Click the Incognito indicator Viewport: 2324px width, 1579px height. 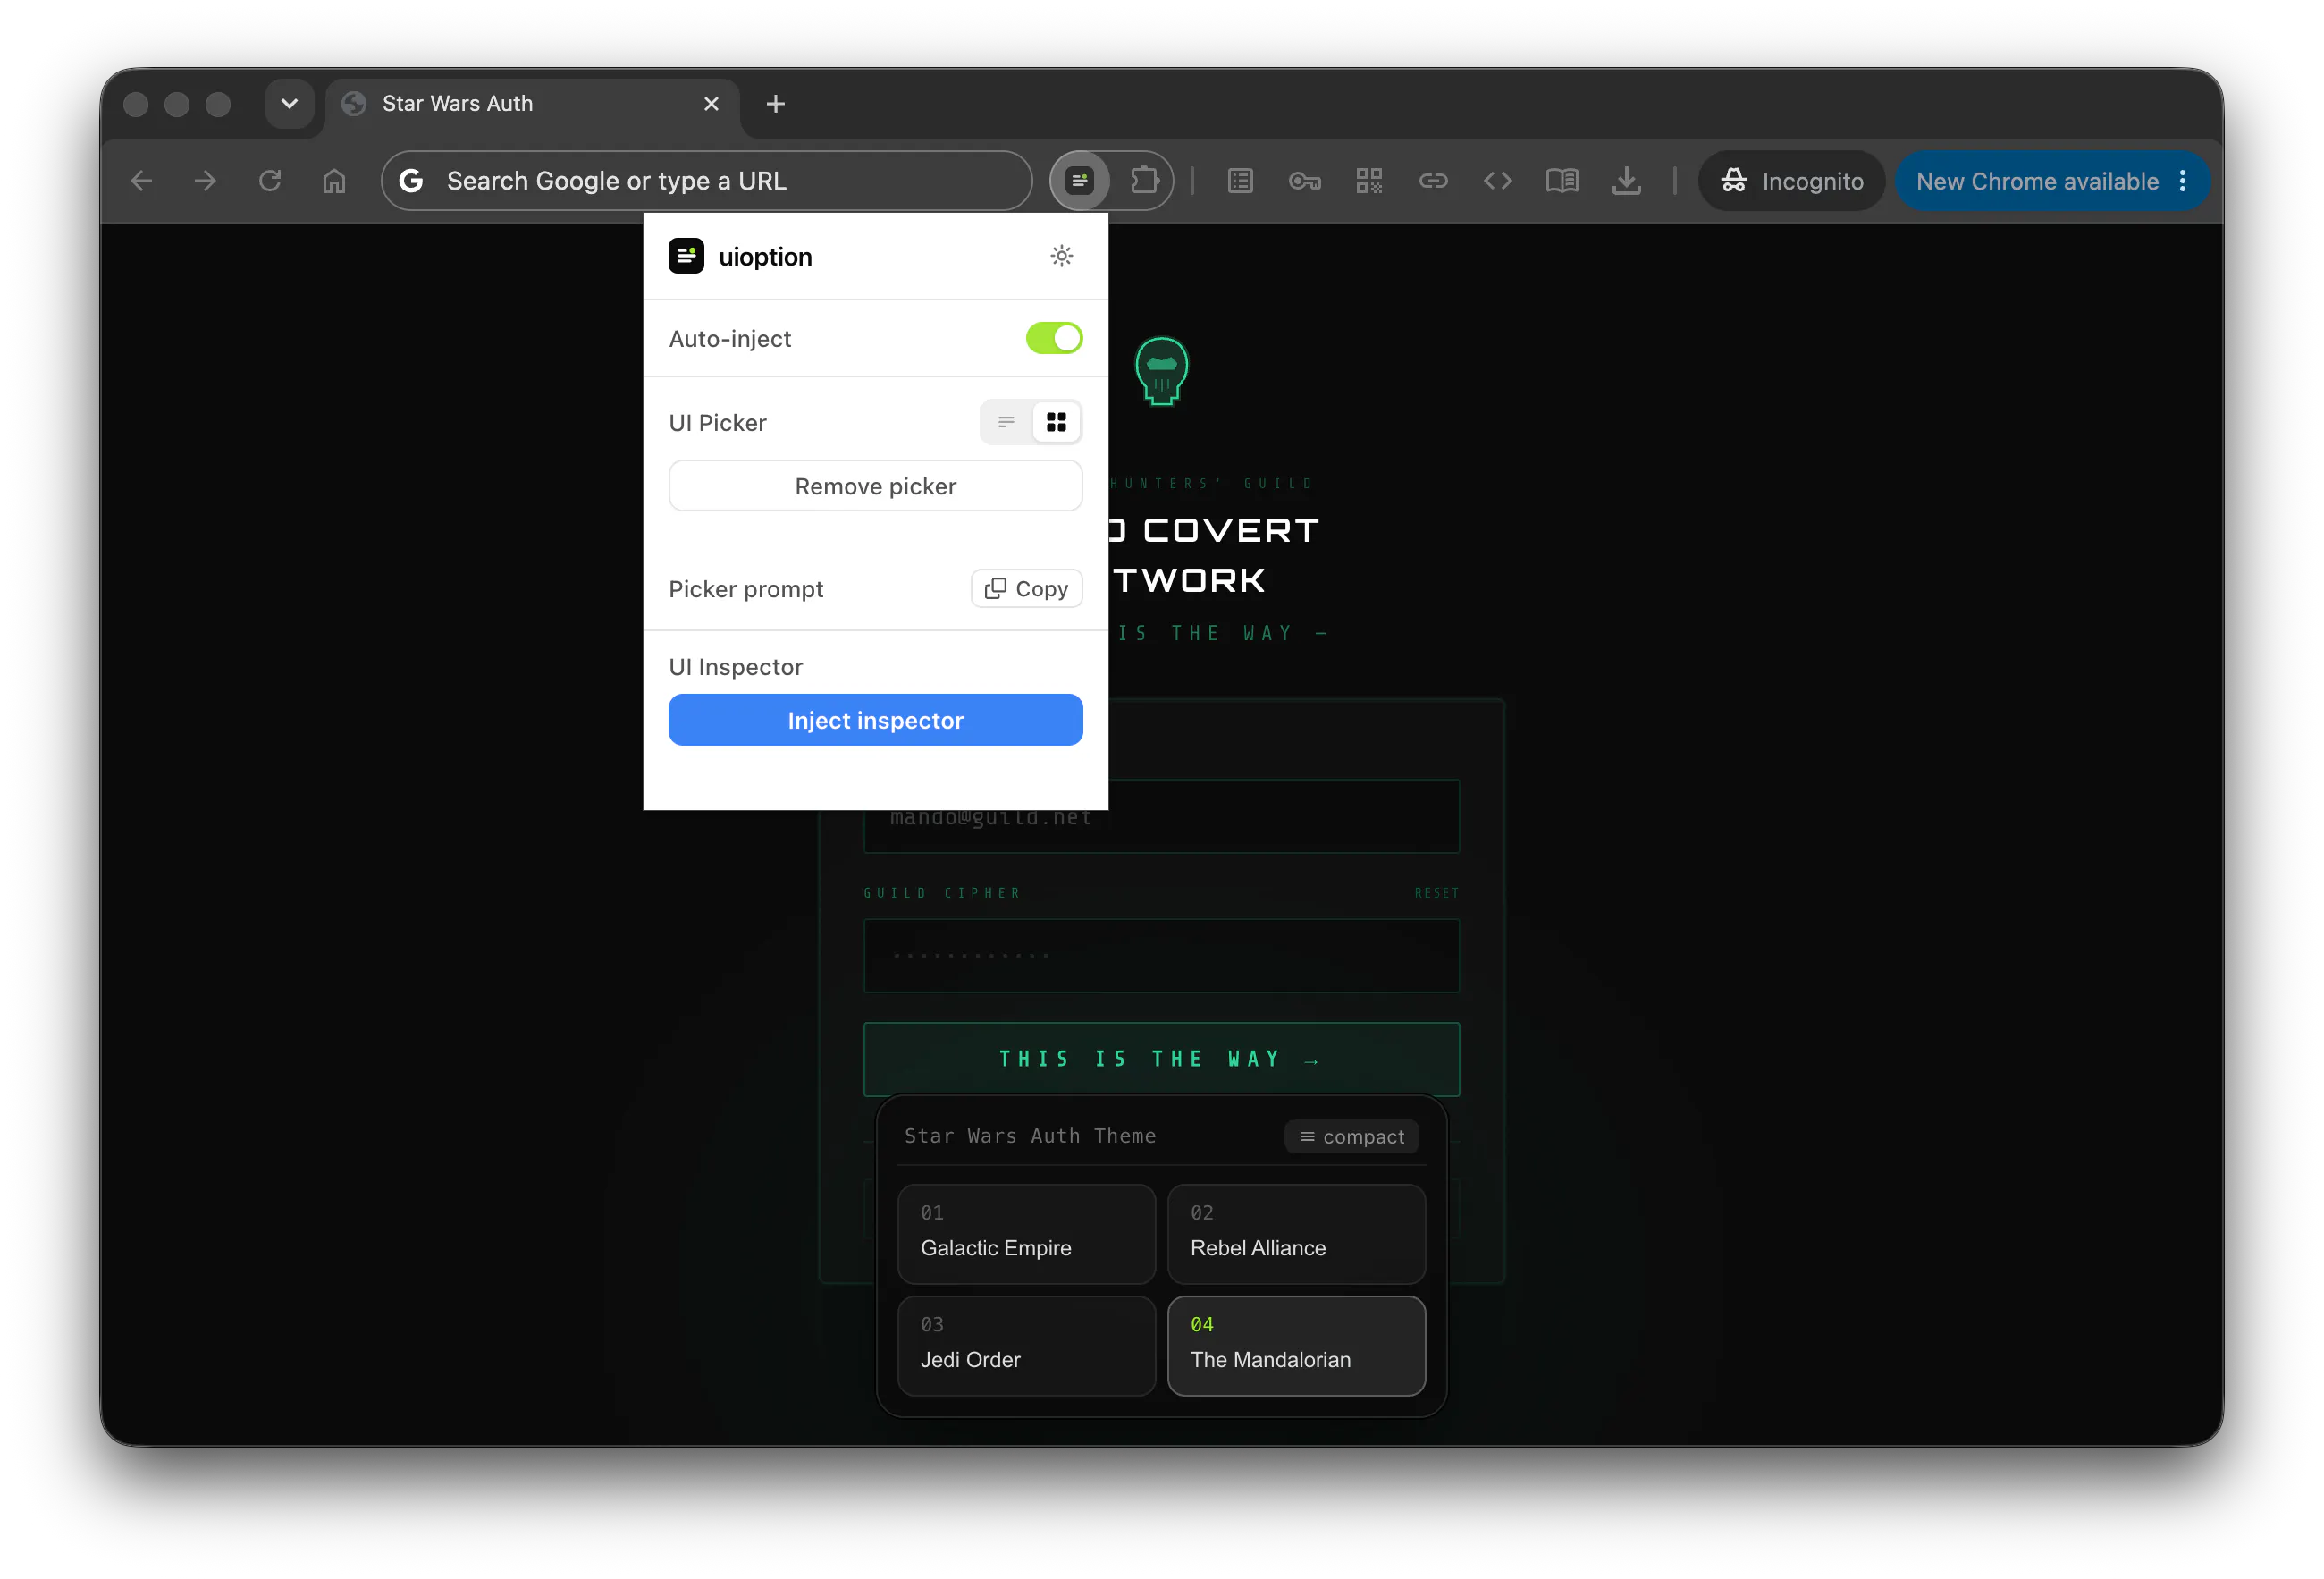tap(1791, 181)
